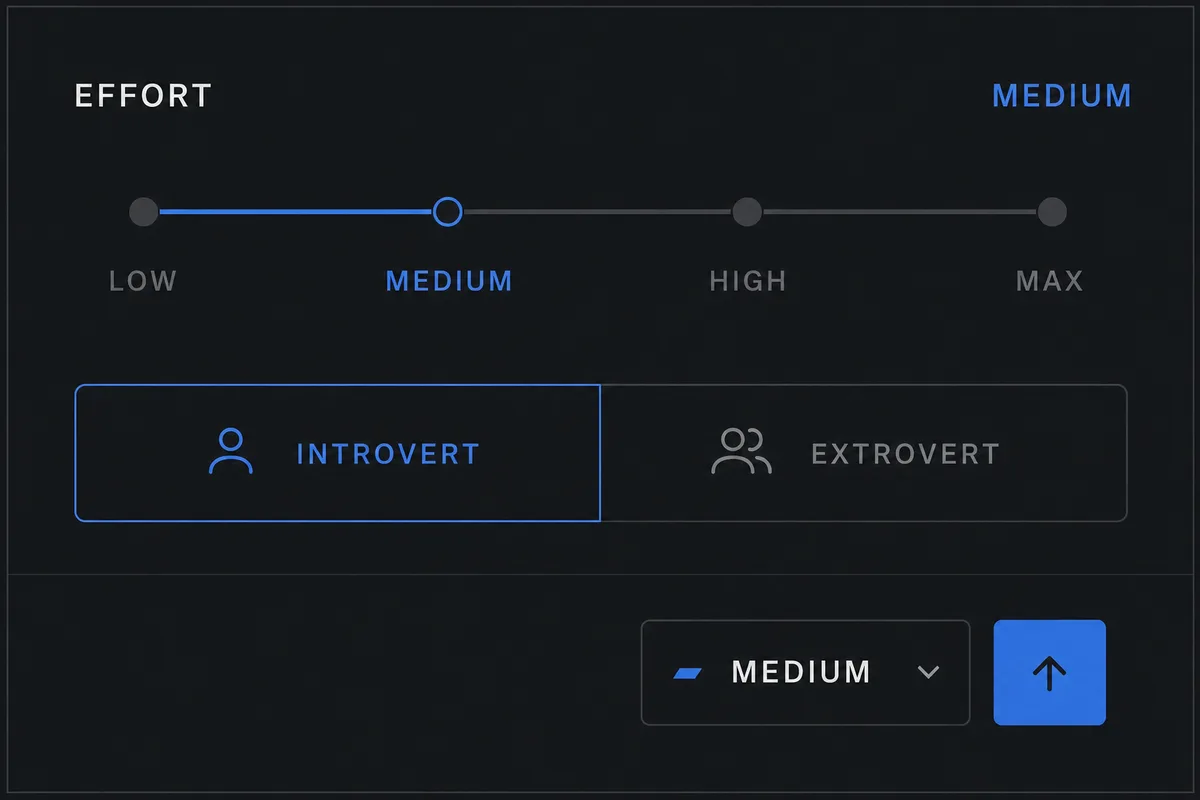Click the MEDIUM label under the slider
This screenshot has height=800, width=1200.
449,281
